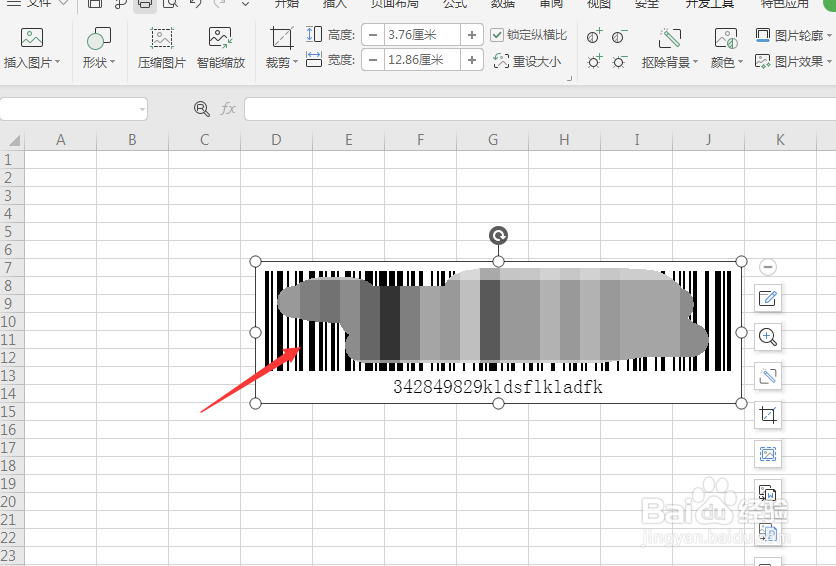Select column A header
The height and width of the screenshot is (566, 836).
(61, 140)
